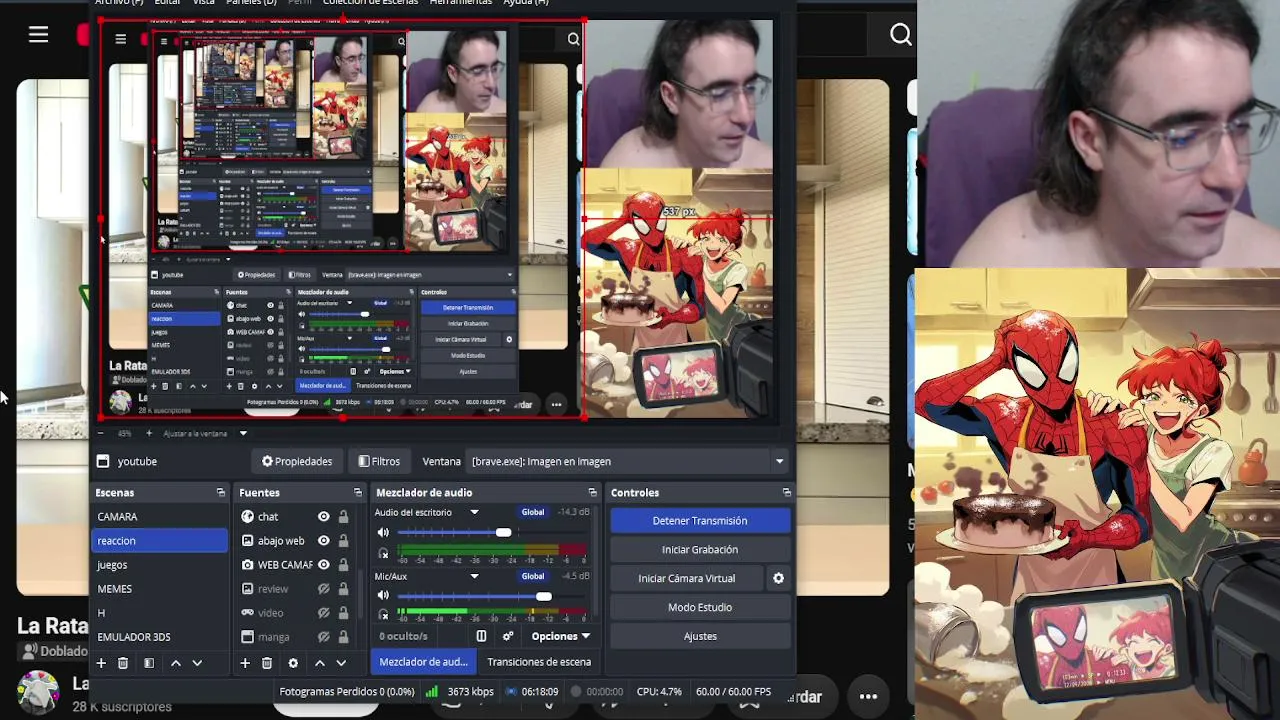Expand the Opciones dropdown in mixer
The image size is (1280, 720).
point(560,636)
